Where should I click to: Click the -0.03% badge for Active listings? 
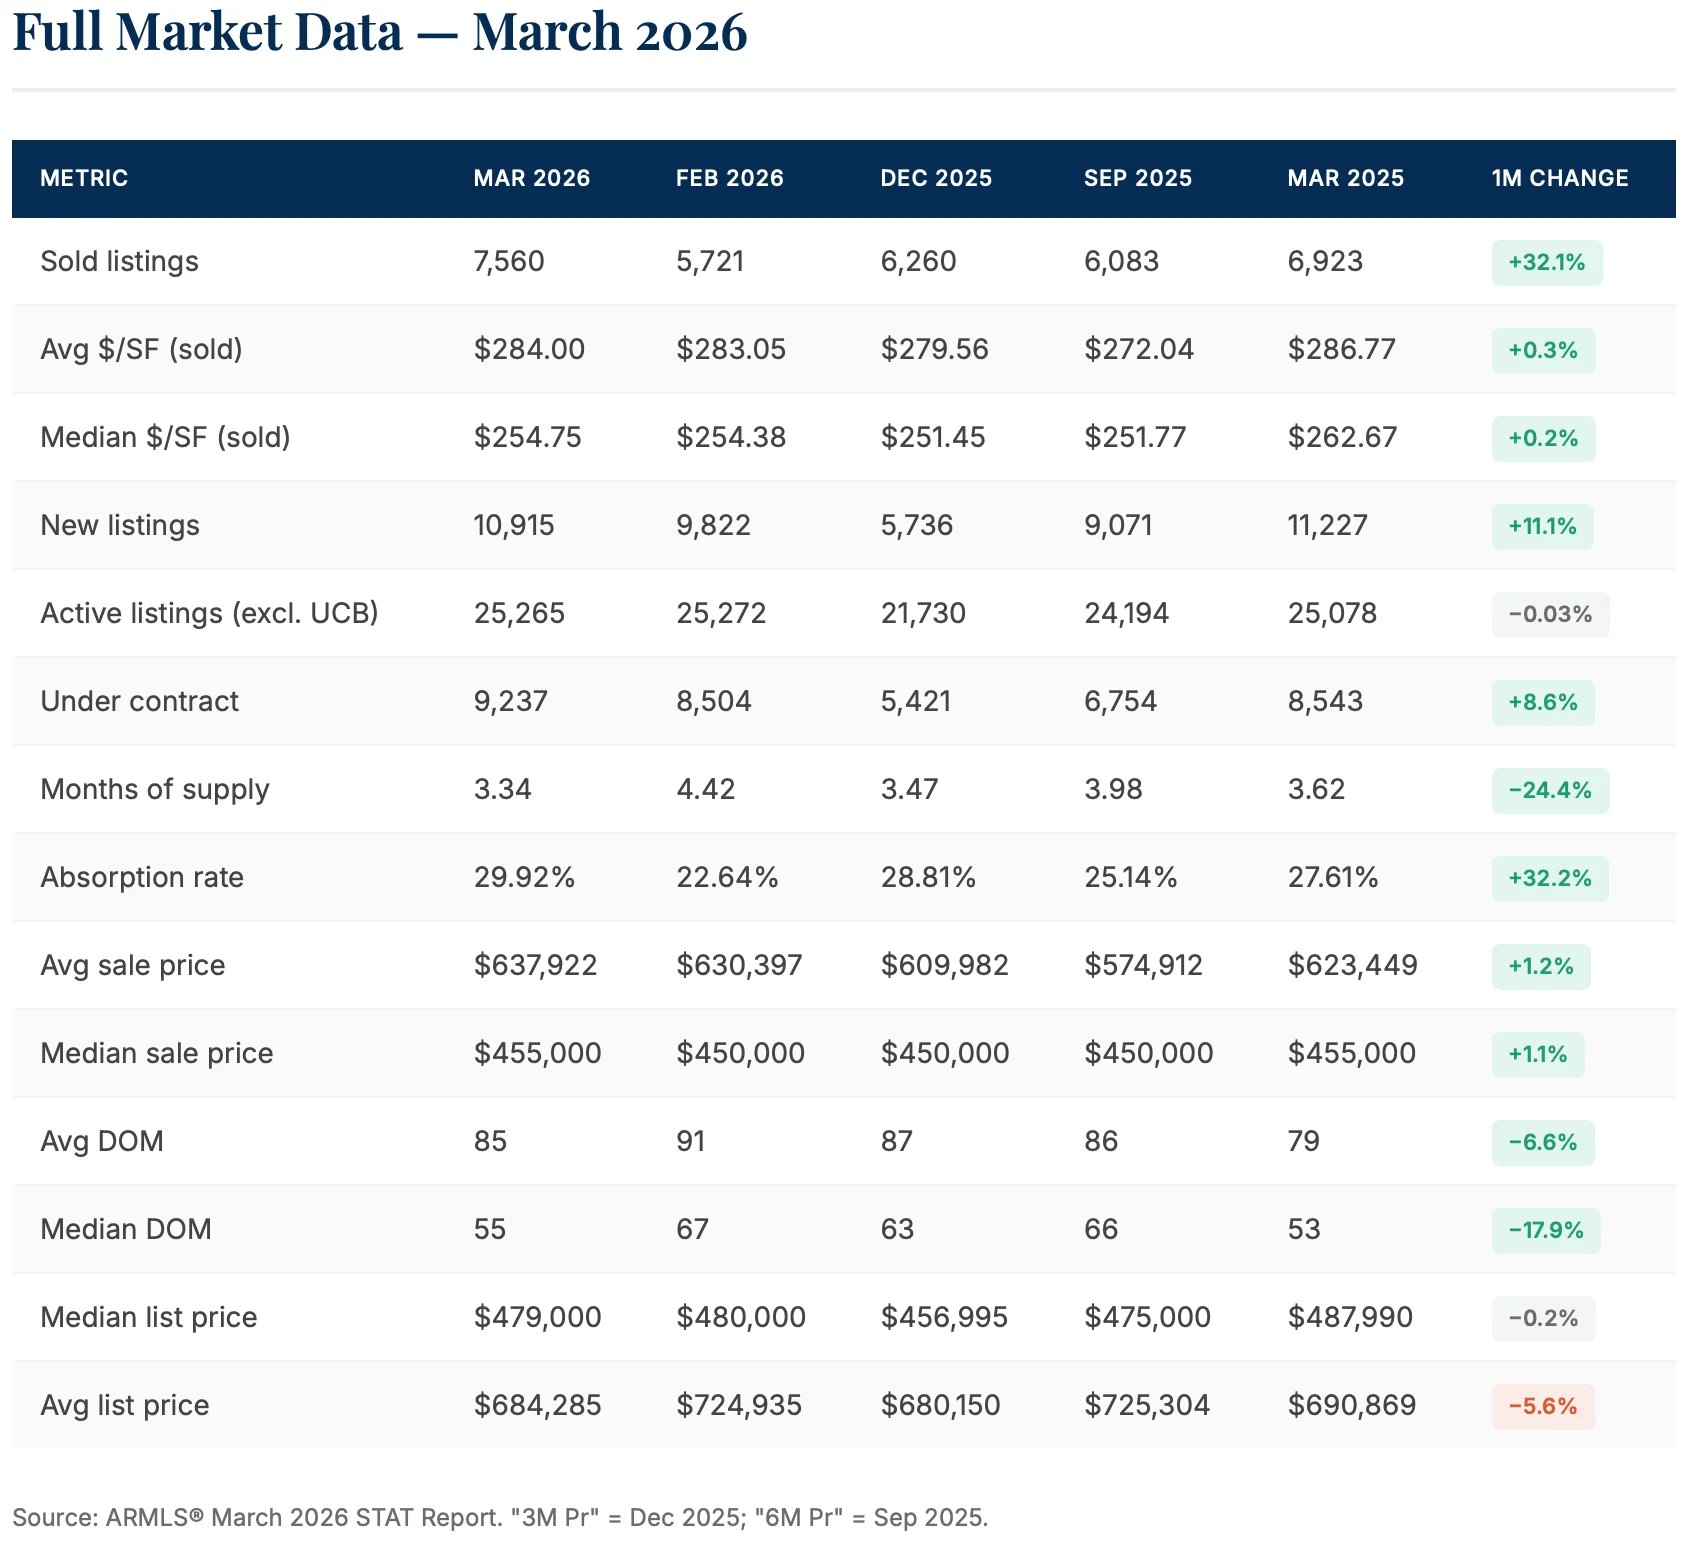(1550, 614)
